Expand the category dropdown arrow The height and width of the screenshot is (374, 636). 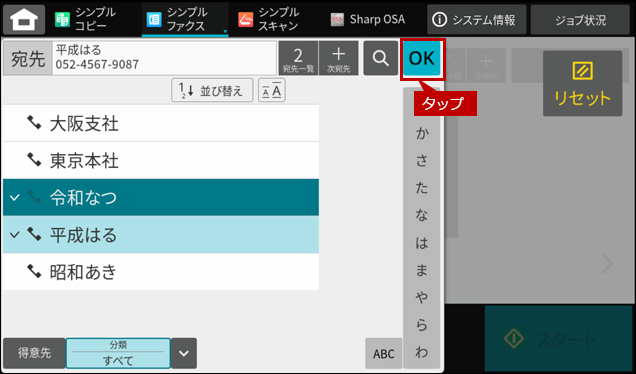[x=184, y=353]
